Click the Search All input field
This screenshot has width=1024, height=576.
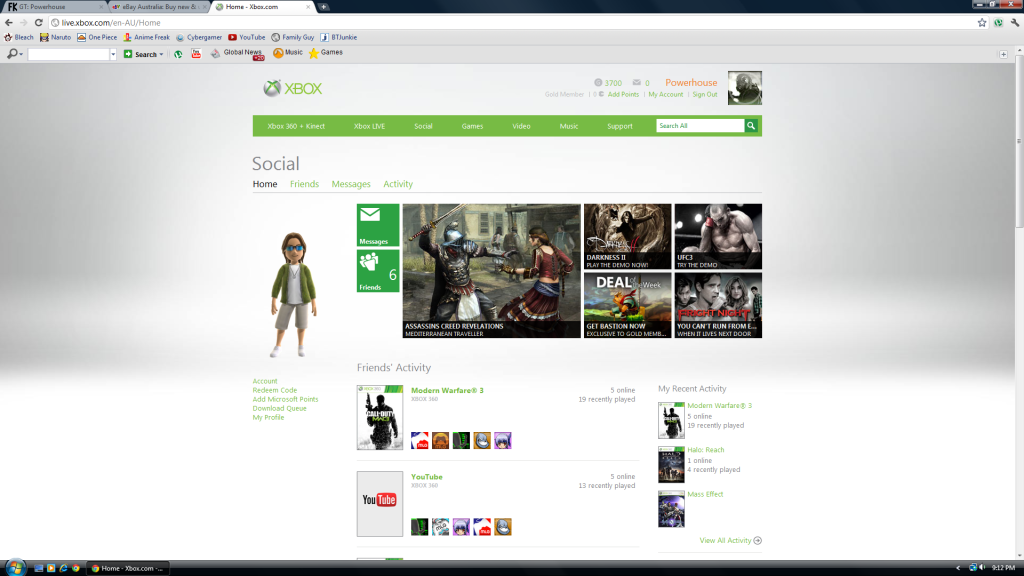tap(699, 126)
